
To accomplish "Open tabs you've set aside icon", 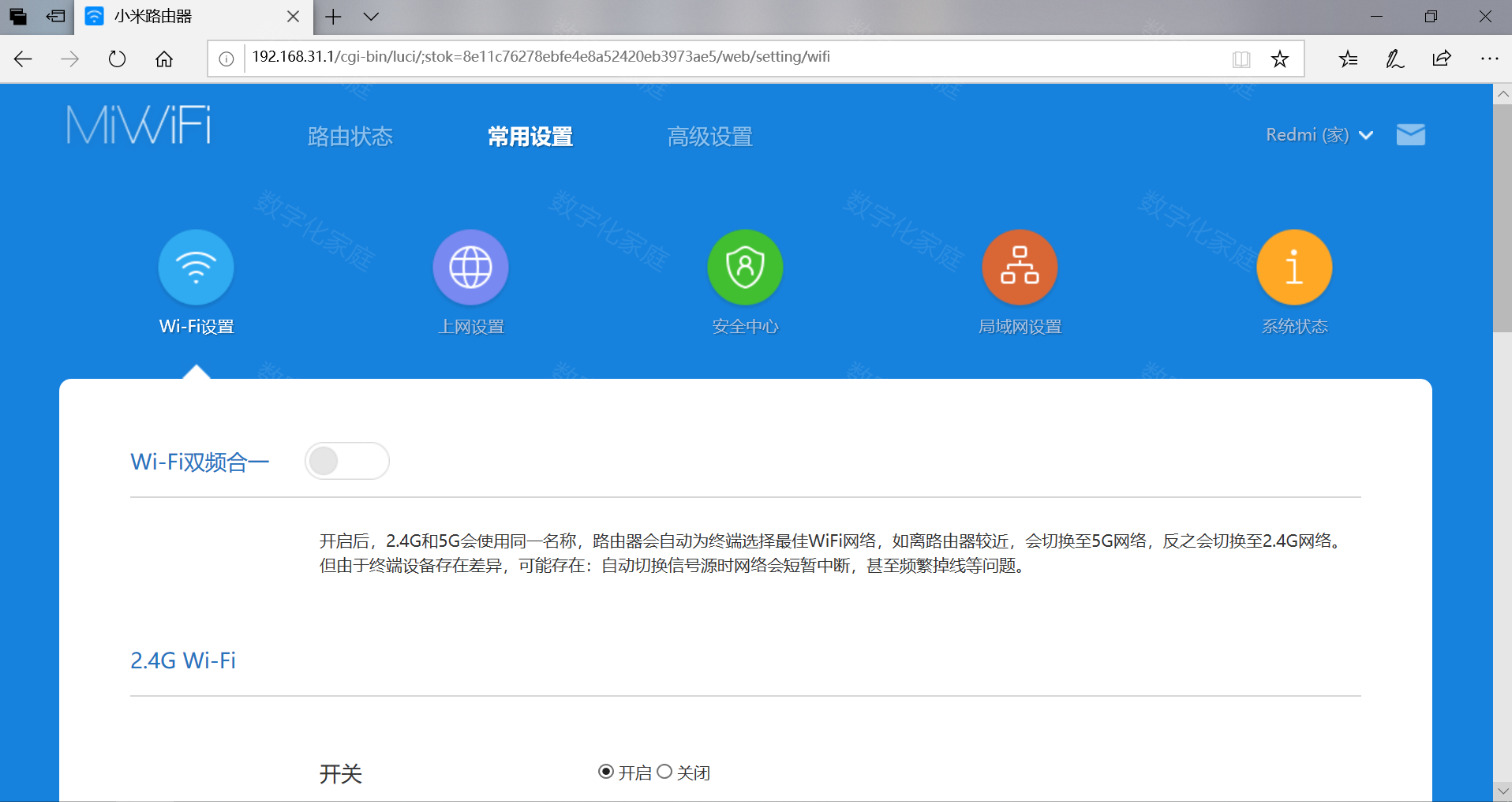I will point(17,17).
